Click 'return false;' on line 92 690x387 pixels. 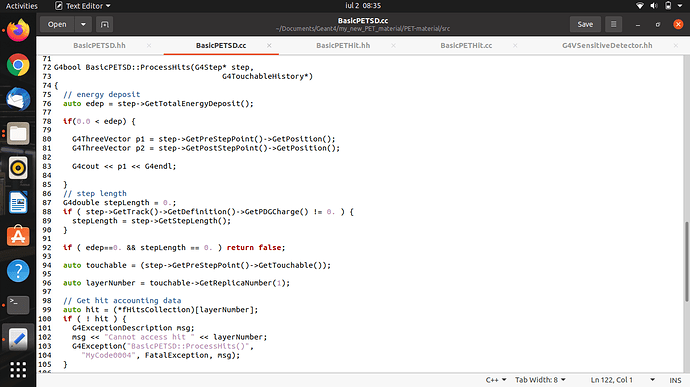point(256,247)
